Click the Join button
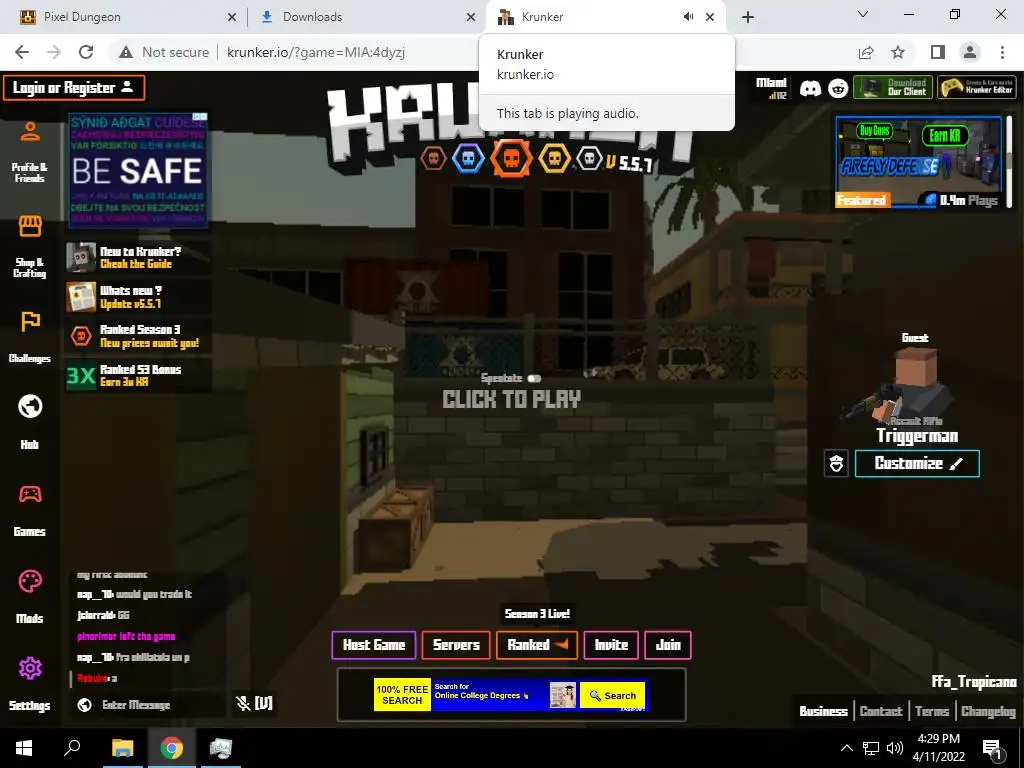1024x768 pixels. coord(667,645)
